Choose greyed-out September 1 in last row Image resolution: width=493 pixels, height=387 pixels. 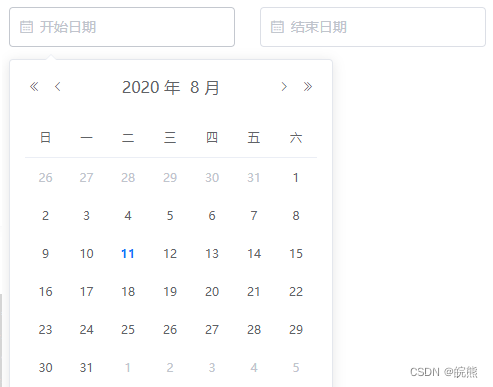point(128,368)
